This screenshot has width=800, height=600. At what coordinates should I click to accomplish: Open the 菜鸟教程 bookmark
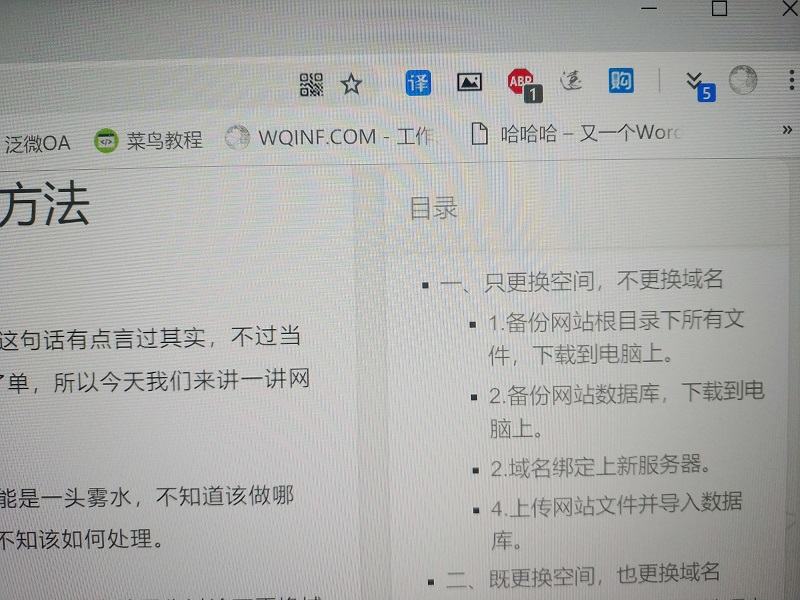(x=150, y=140)
